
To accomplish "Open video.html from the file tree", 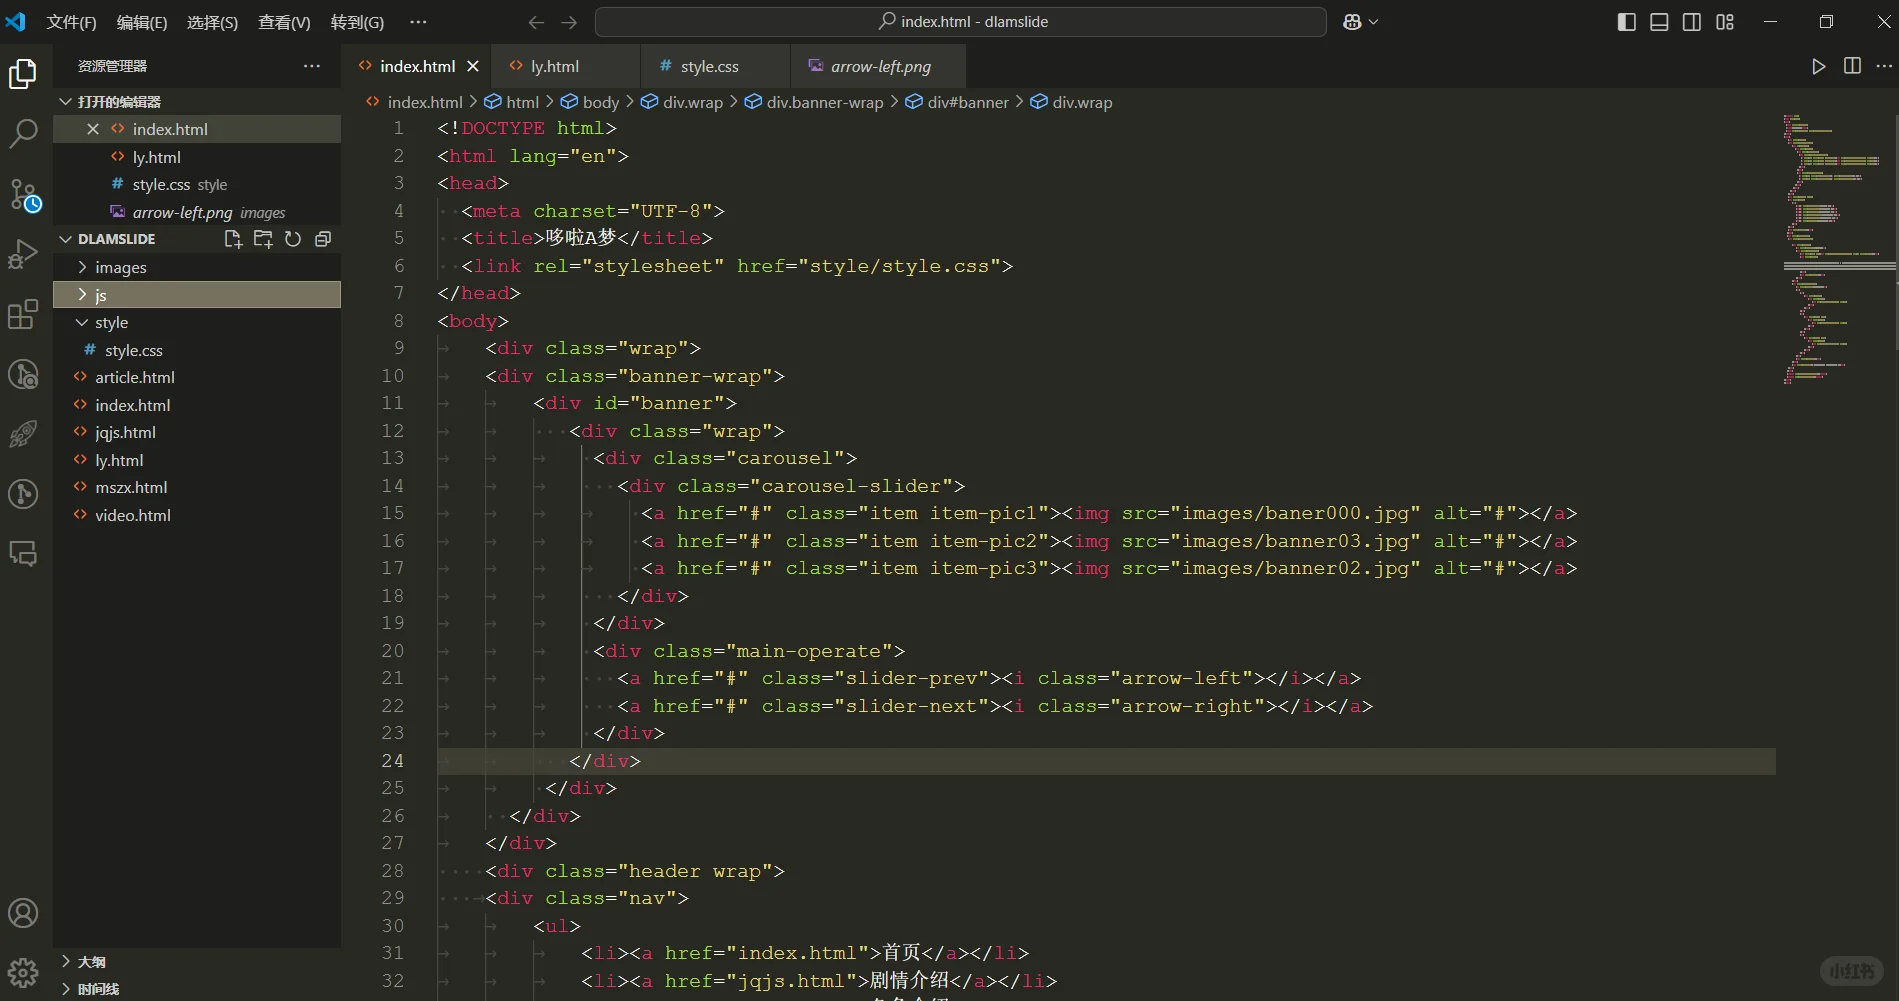I will pyautogui.click(x=197, y=515).
